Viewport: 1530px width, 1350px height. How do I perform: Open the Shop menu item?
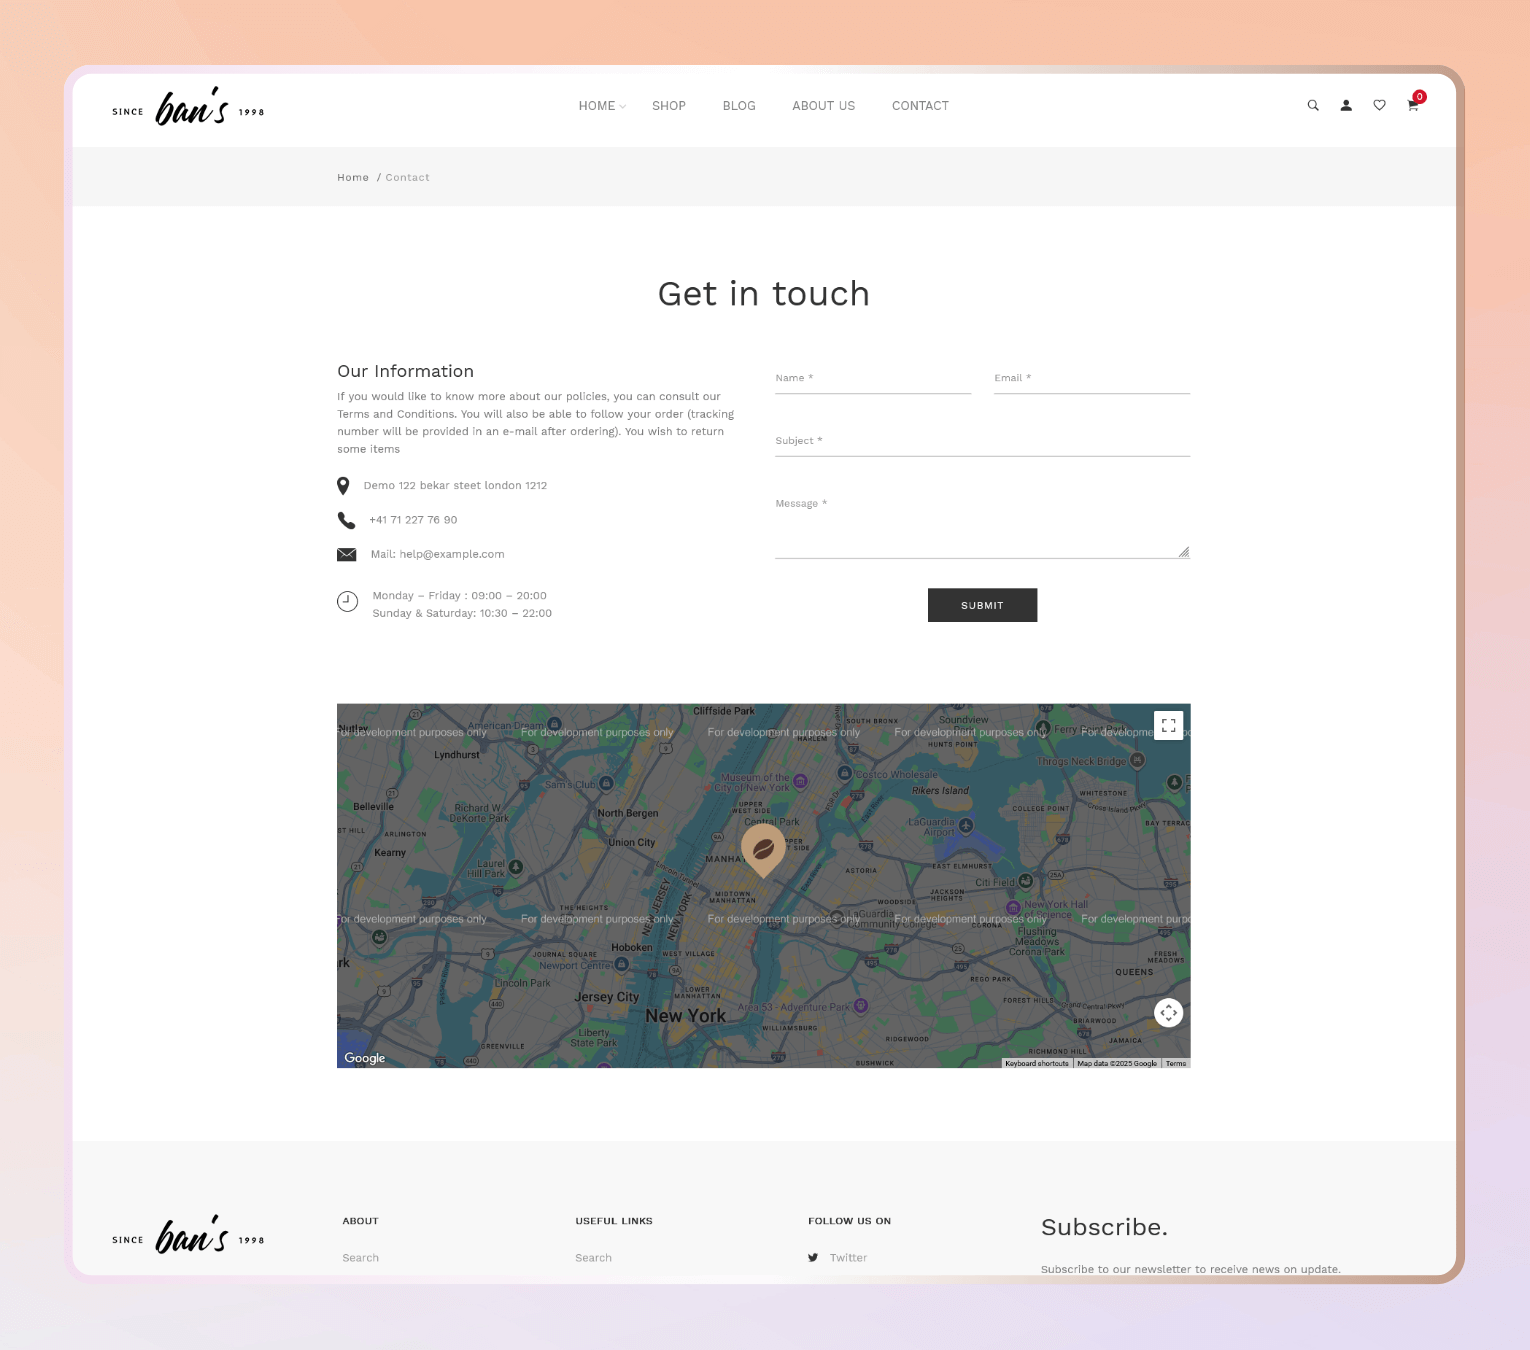[x=669, y=106]
